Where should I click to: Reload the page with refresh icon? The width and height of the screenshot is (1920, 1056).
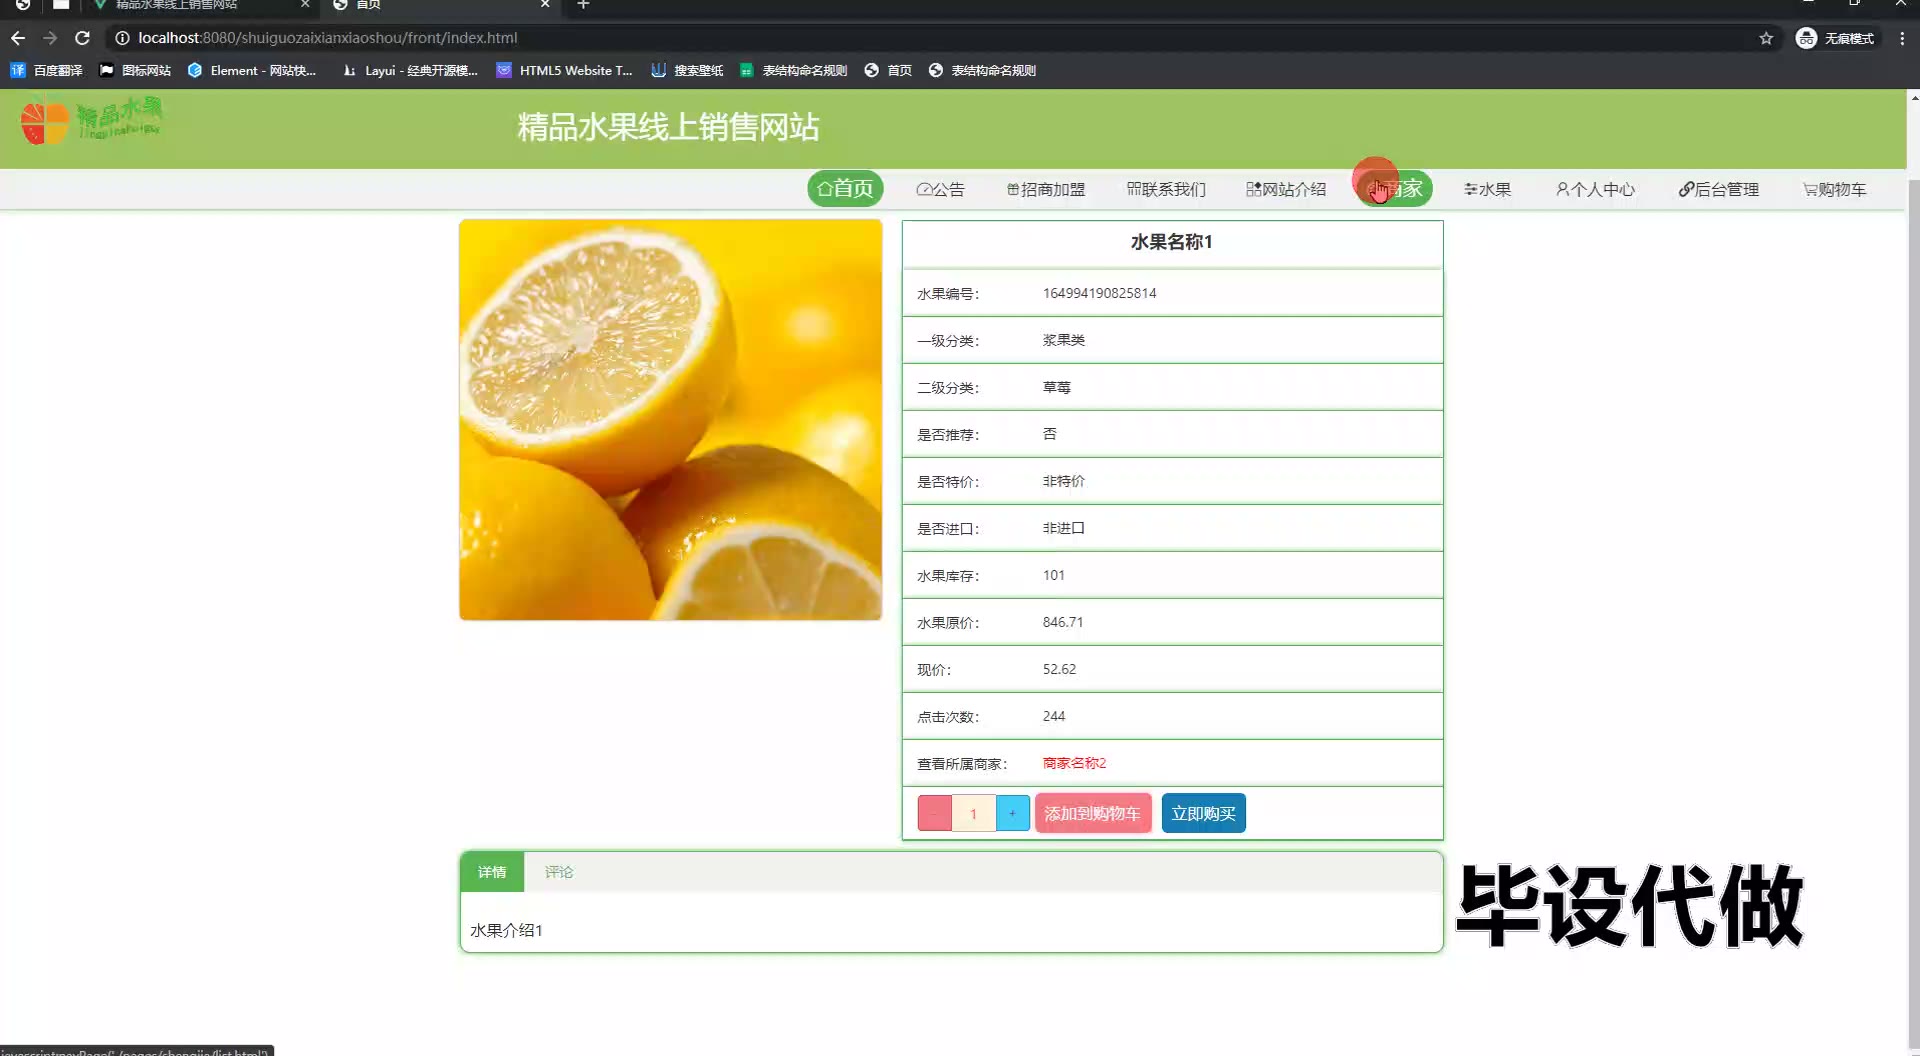83,38
